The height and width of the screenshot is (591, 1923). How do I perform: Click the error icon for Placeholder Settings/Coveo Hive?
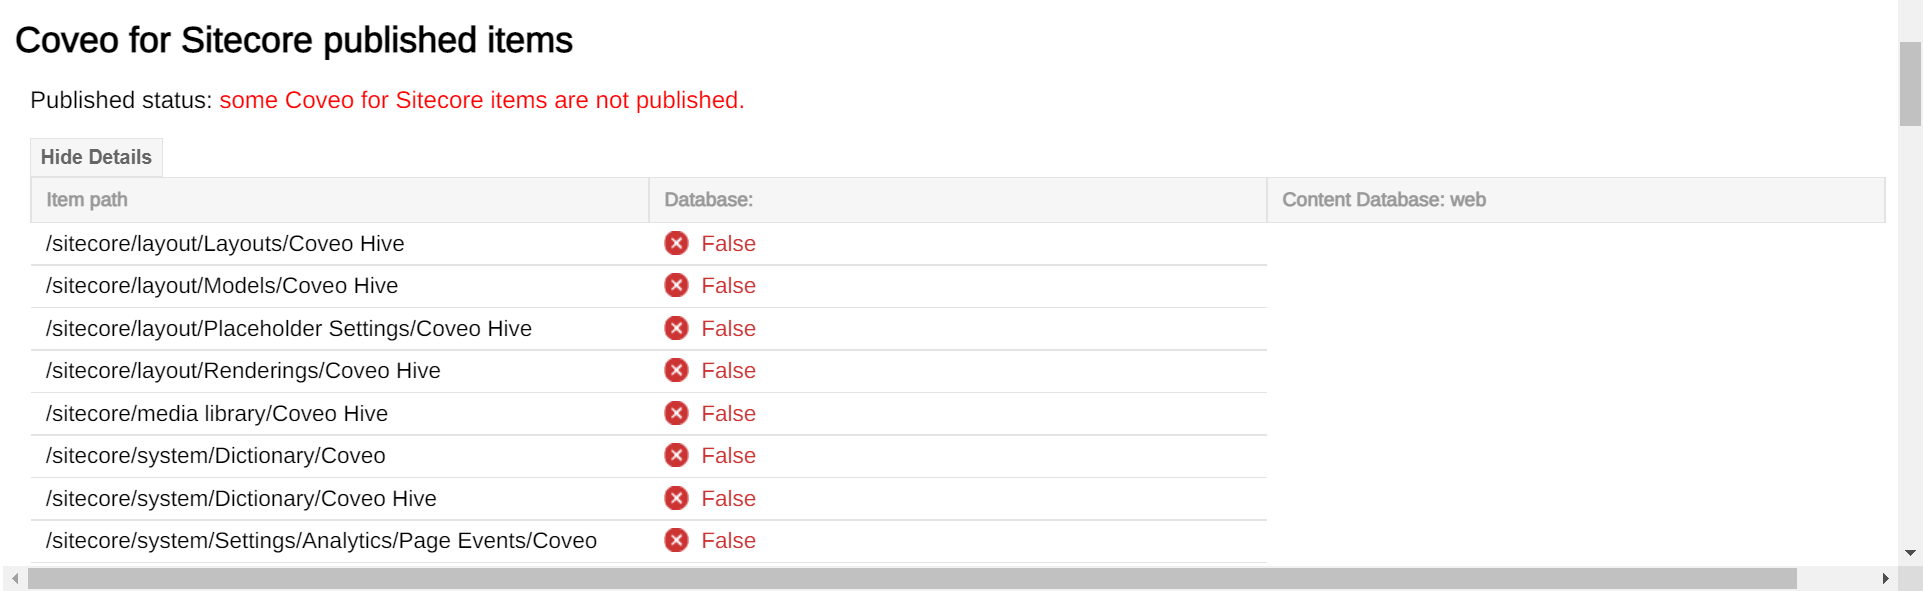tap(677, 328)
